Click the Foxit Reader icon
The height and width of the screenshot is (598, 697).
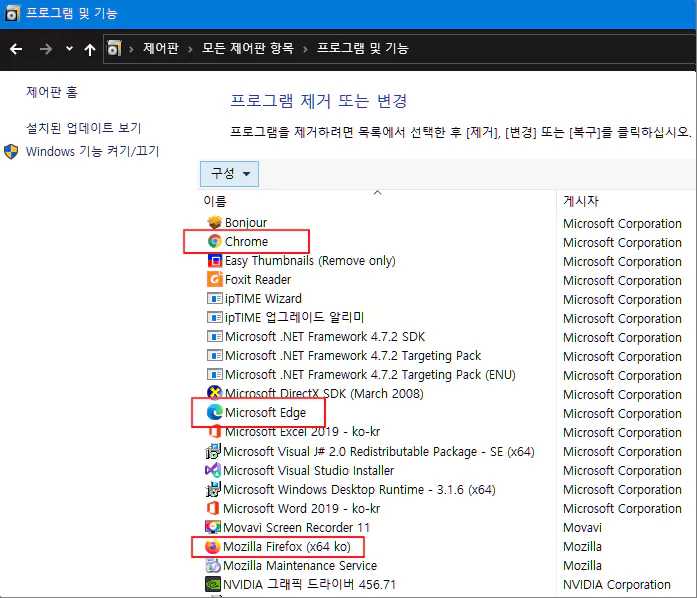(x=215, y=279)
